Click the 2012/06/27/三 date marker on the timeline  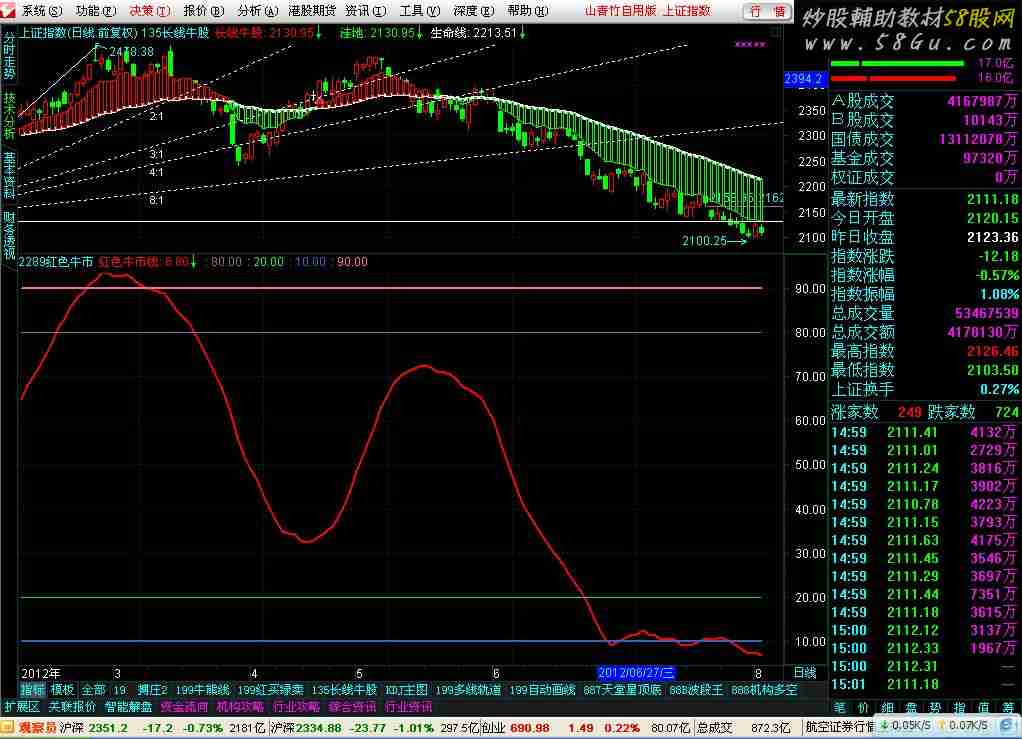coord(636,673)
